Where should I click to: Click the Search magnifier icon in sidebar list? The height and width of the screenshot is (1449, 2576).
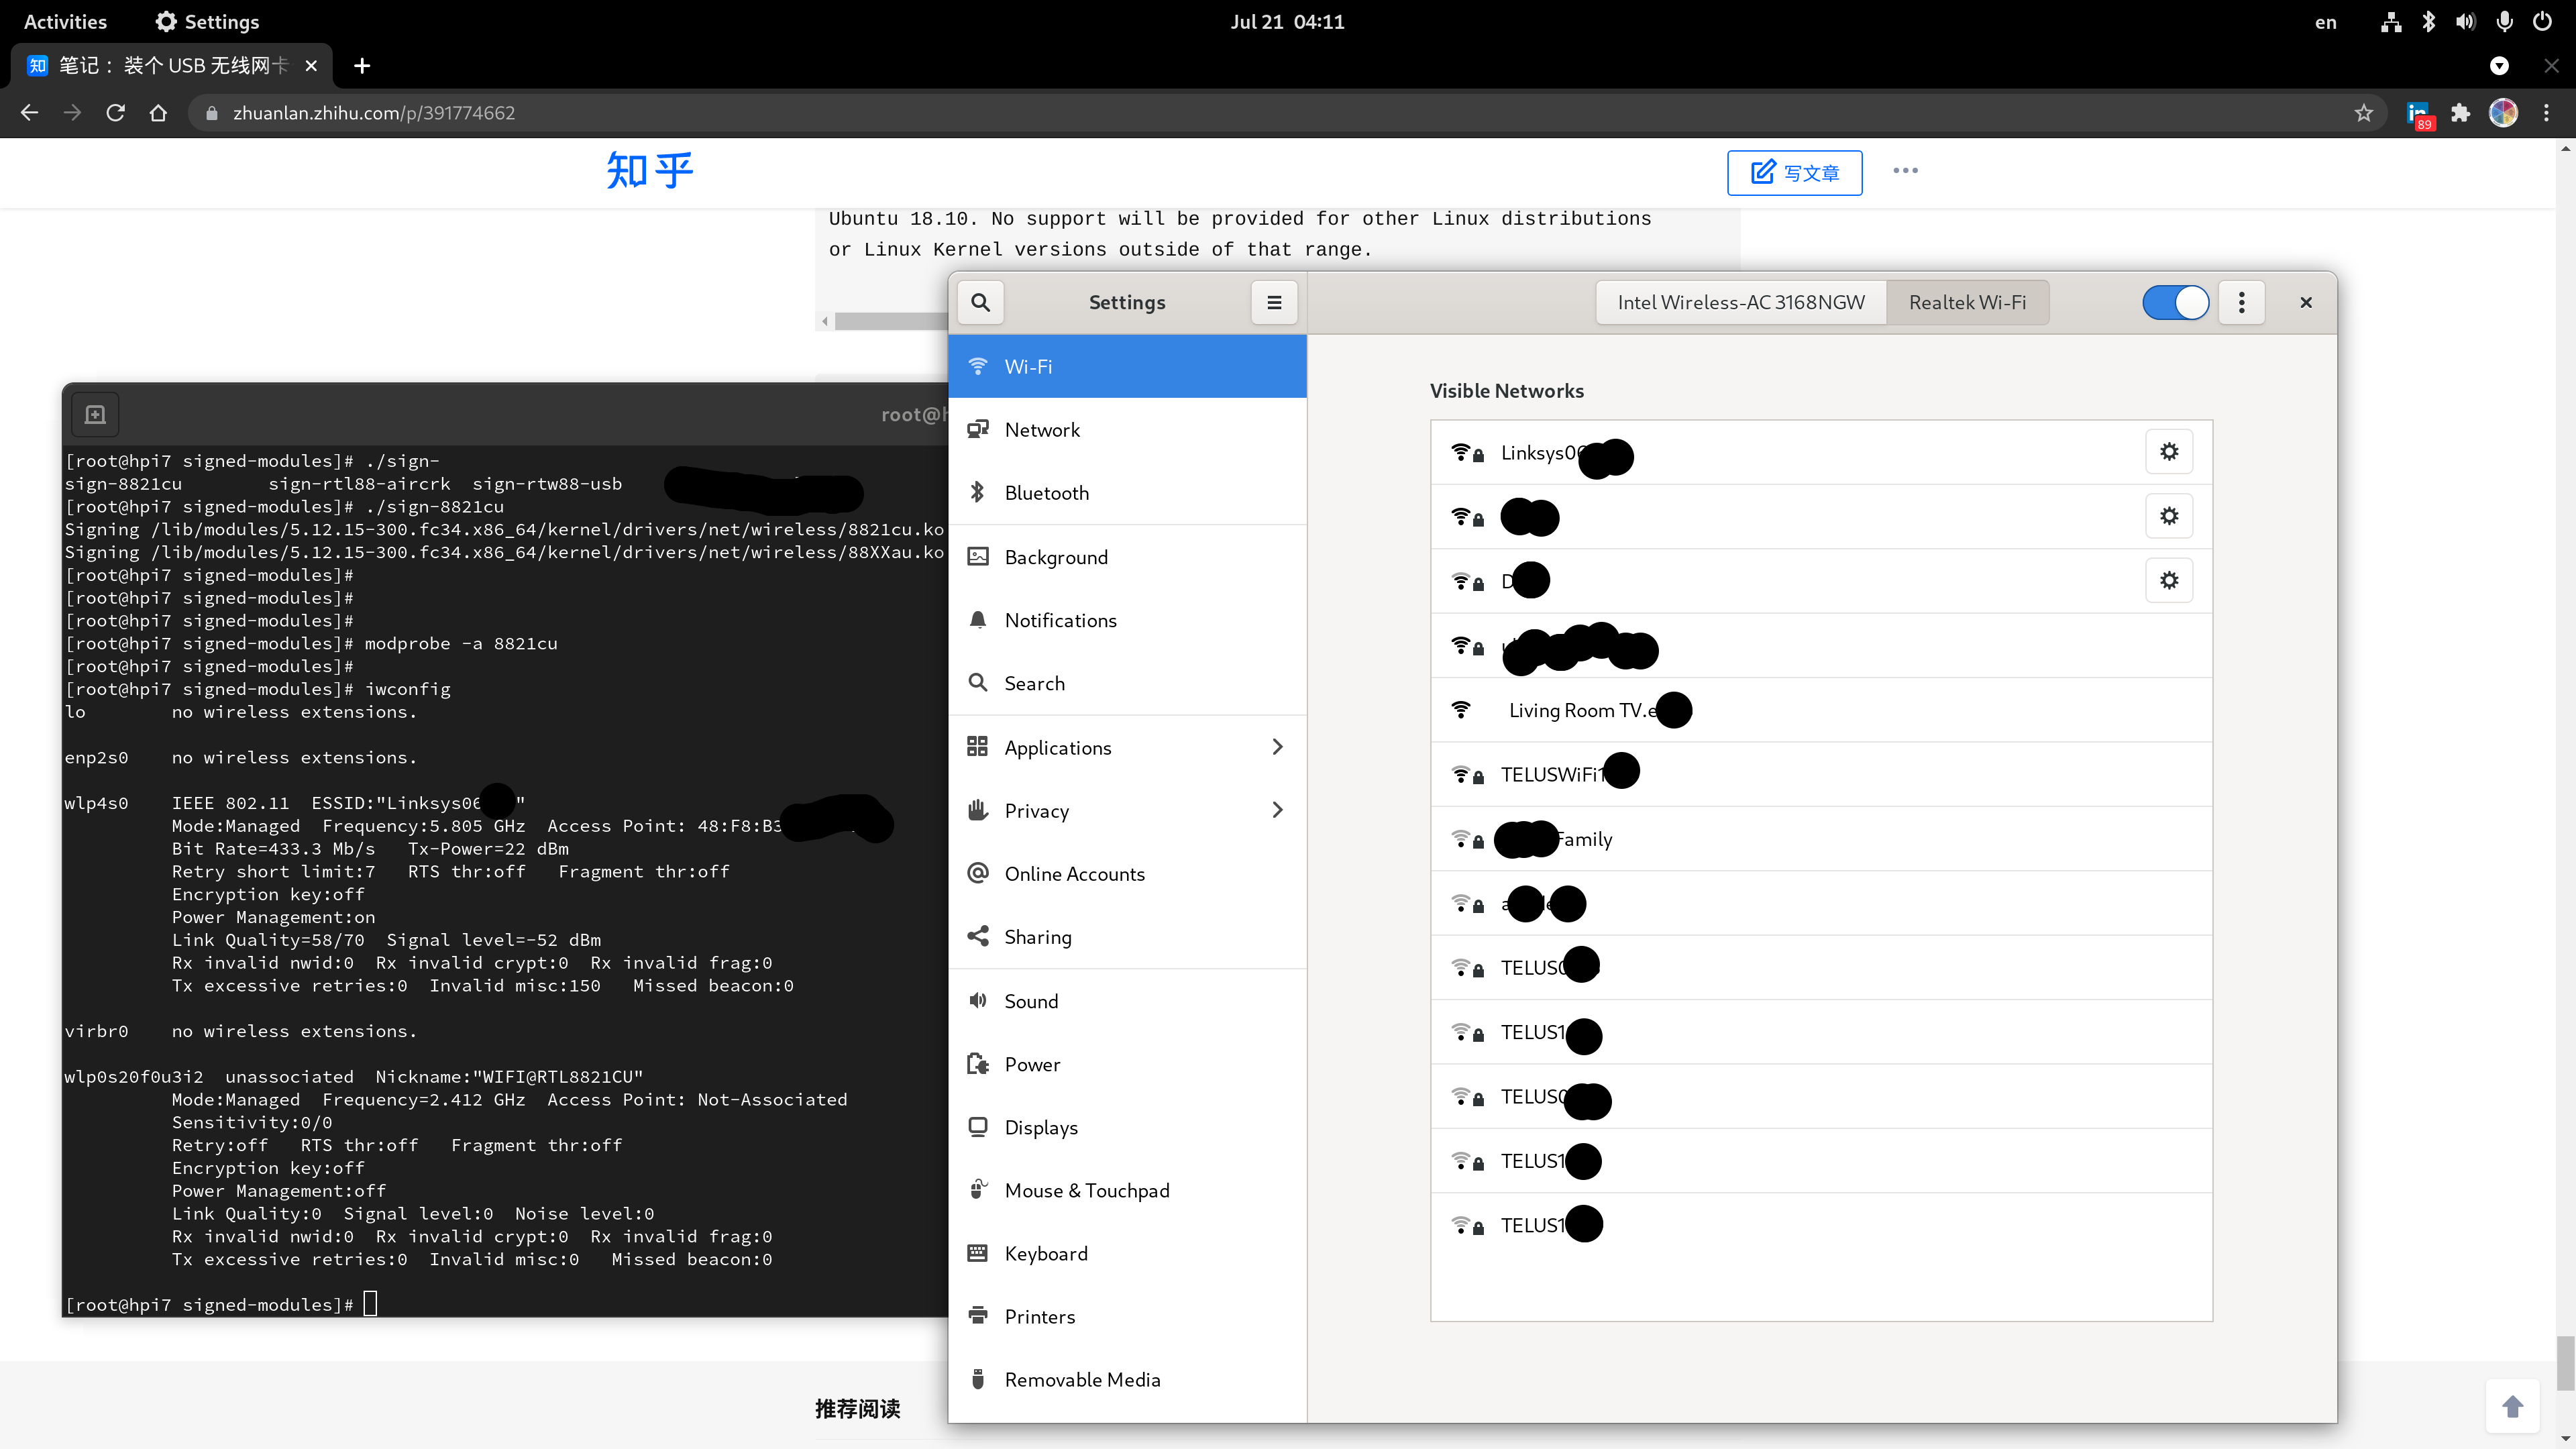(978, 683)
